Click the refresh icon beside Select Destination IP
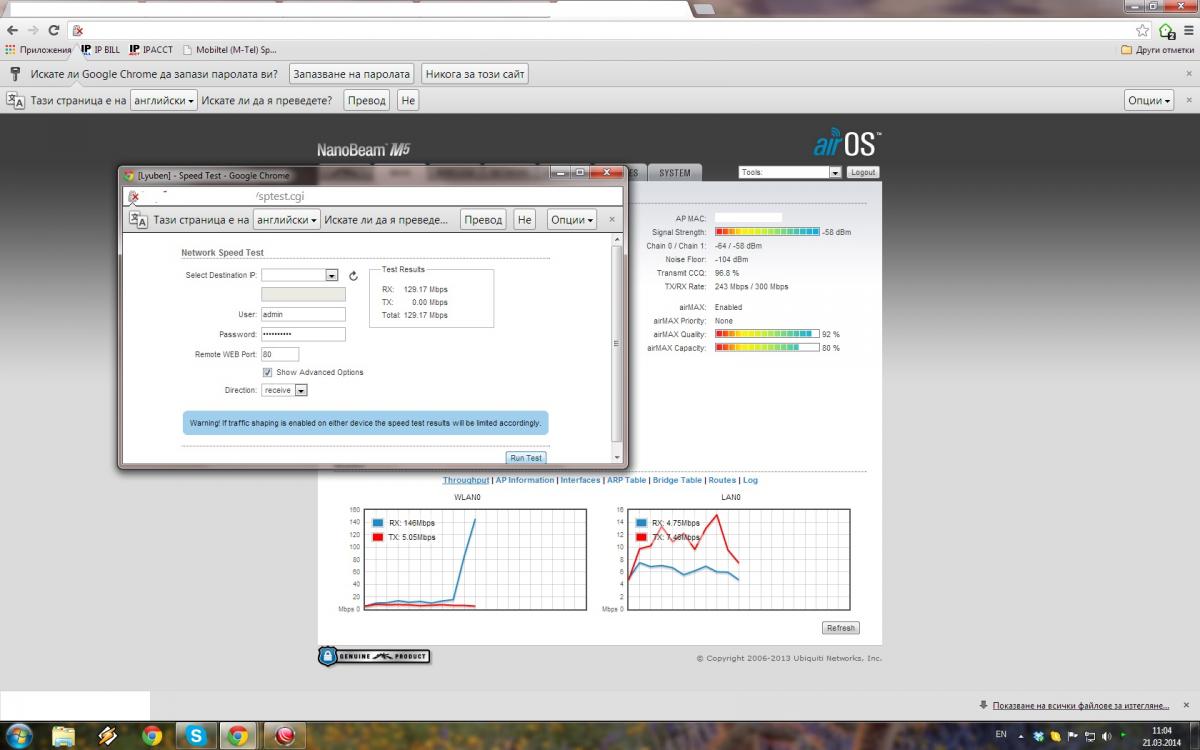 353,275
